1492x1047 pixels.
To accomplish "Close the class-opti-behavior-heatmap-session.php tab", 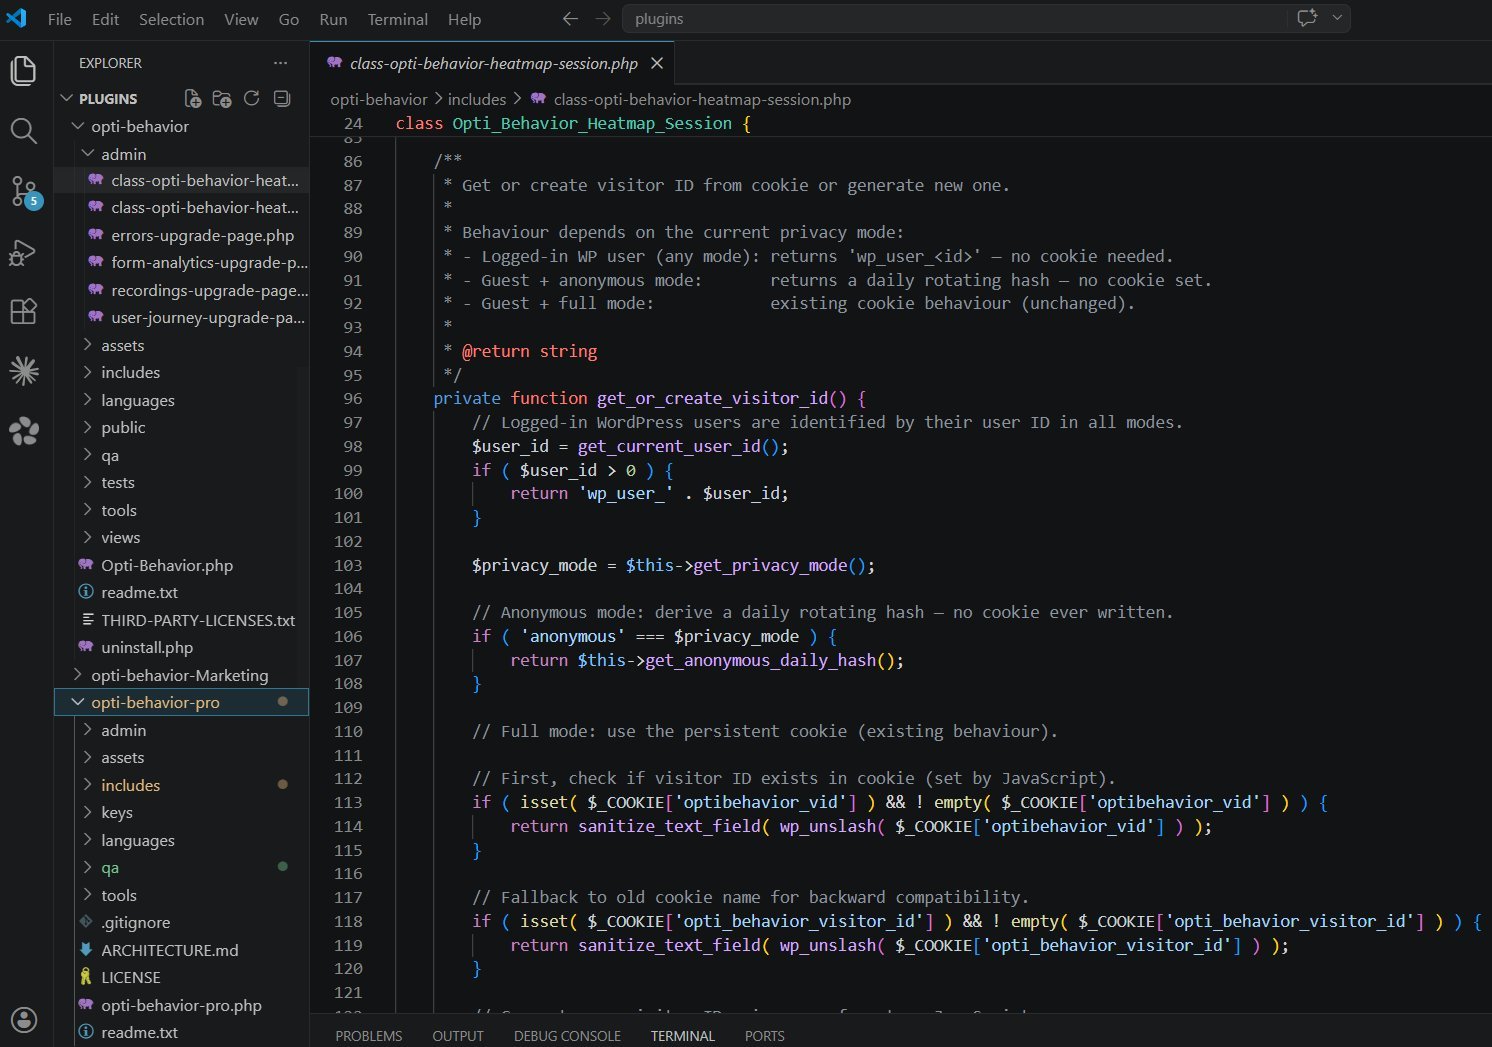I will tap(657, 63).
